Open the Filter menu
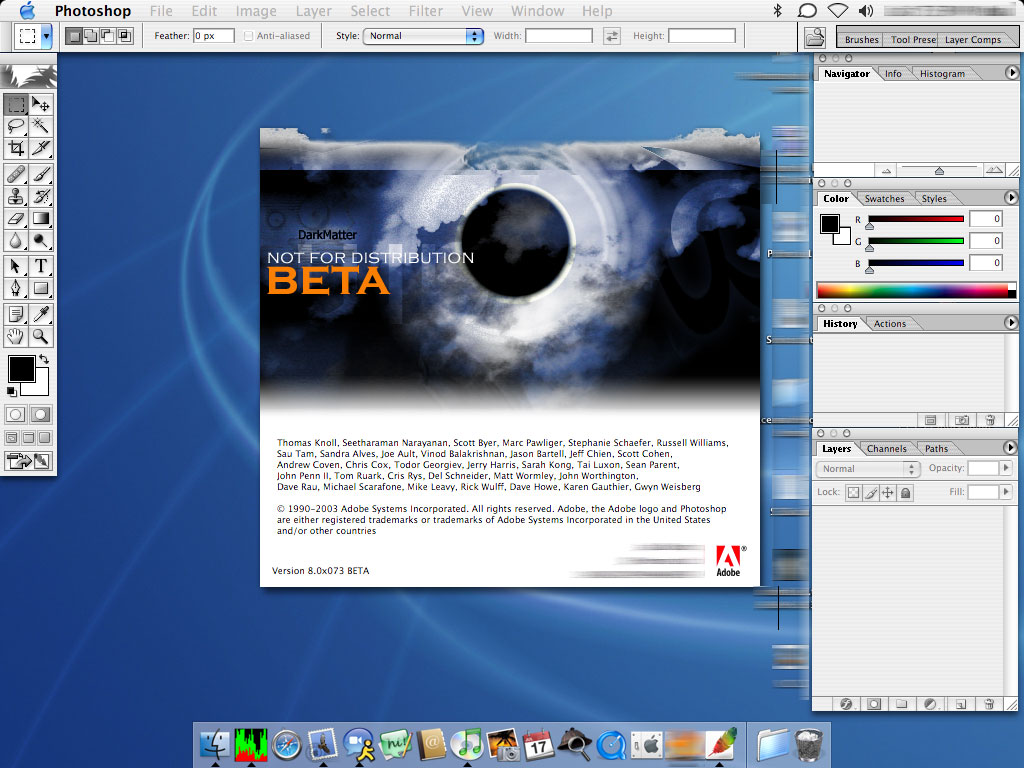Image resolution: width=1024 pixels, height=768 pixels. tap(426, 11)
